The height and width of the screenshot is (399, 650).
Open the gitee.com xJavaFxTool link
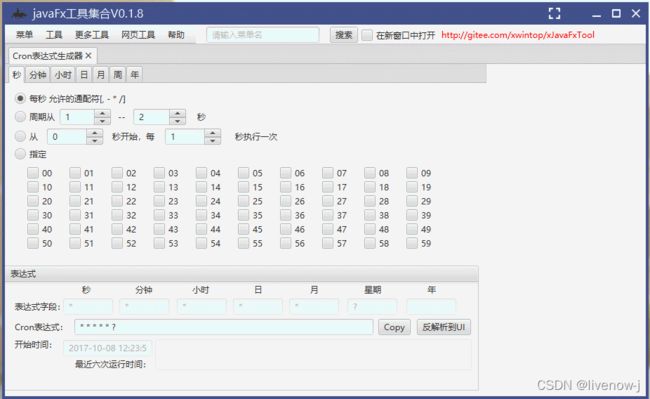pos(518,35)
